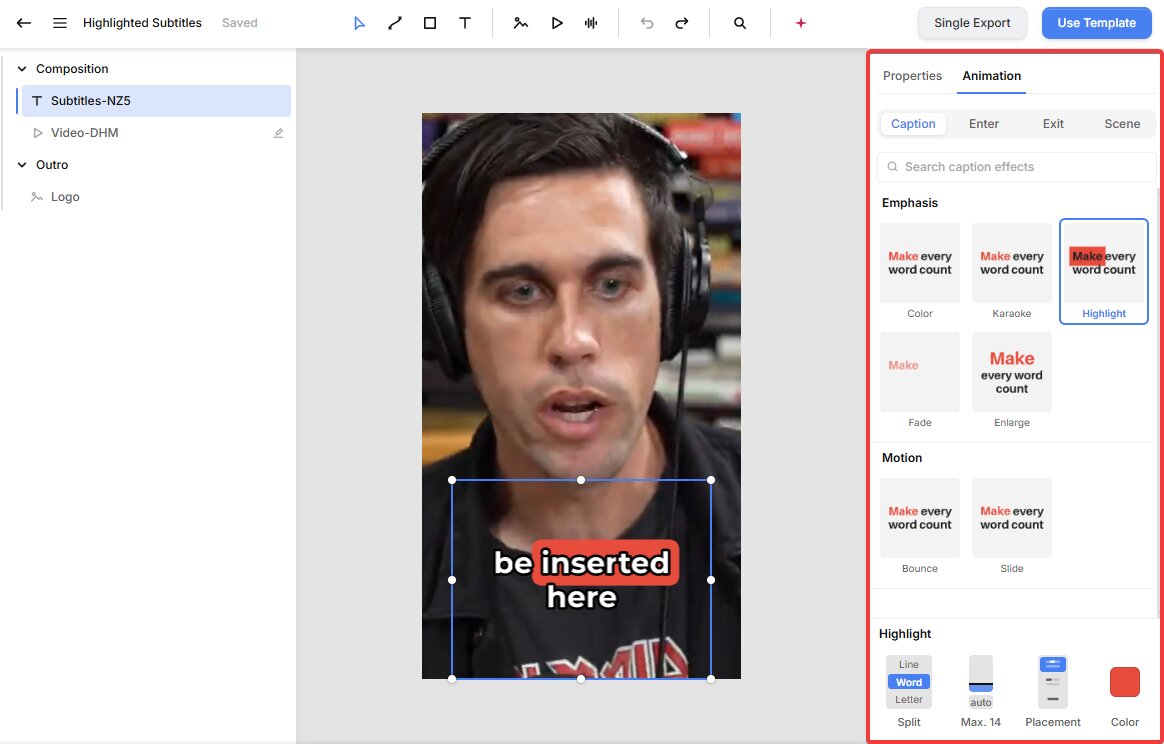The height and width of the screenshot is (744, 1164).
Task: Click the Search caption effects field
Action: (x=1017, y=167)
